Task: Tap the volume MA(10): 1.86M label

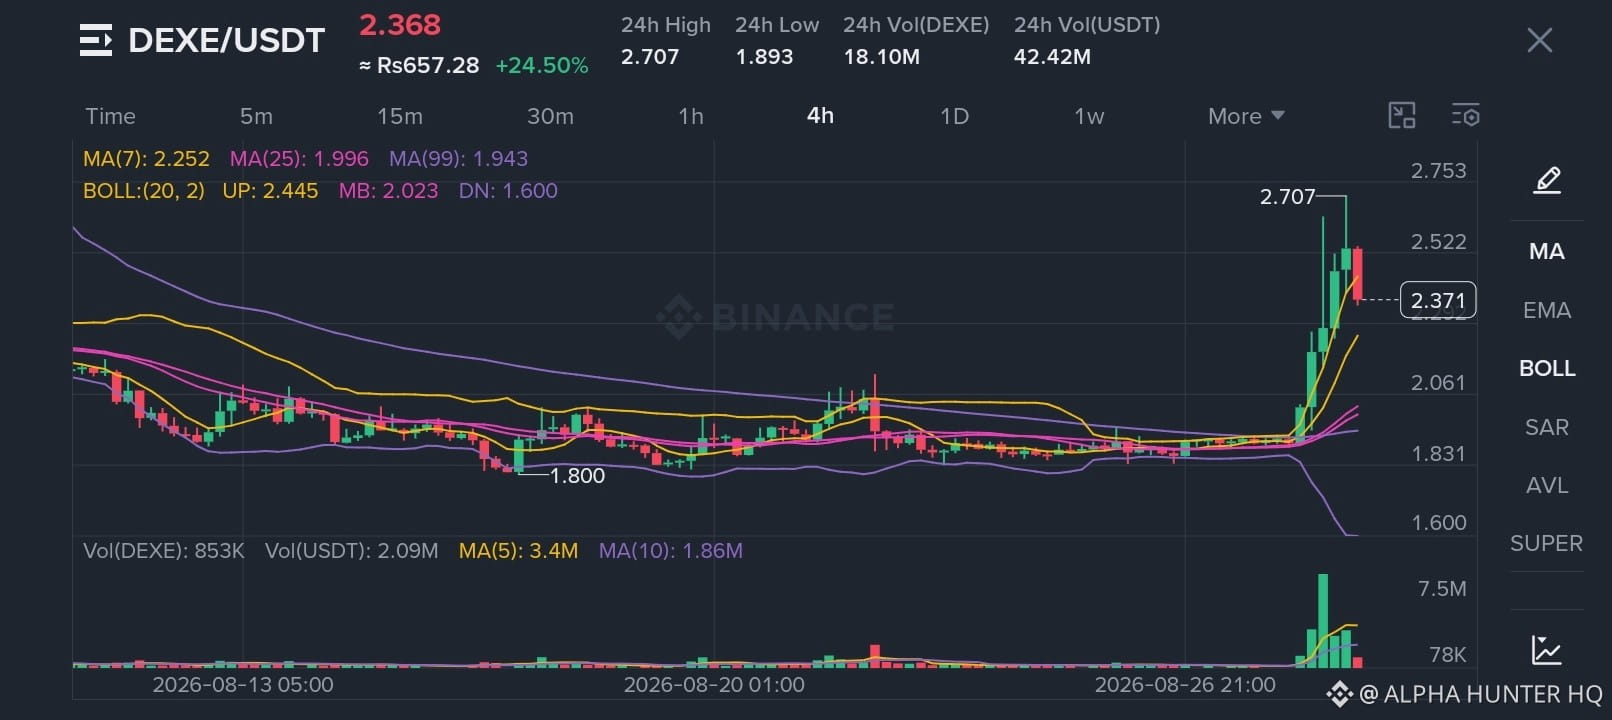Action: 670,551
